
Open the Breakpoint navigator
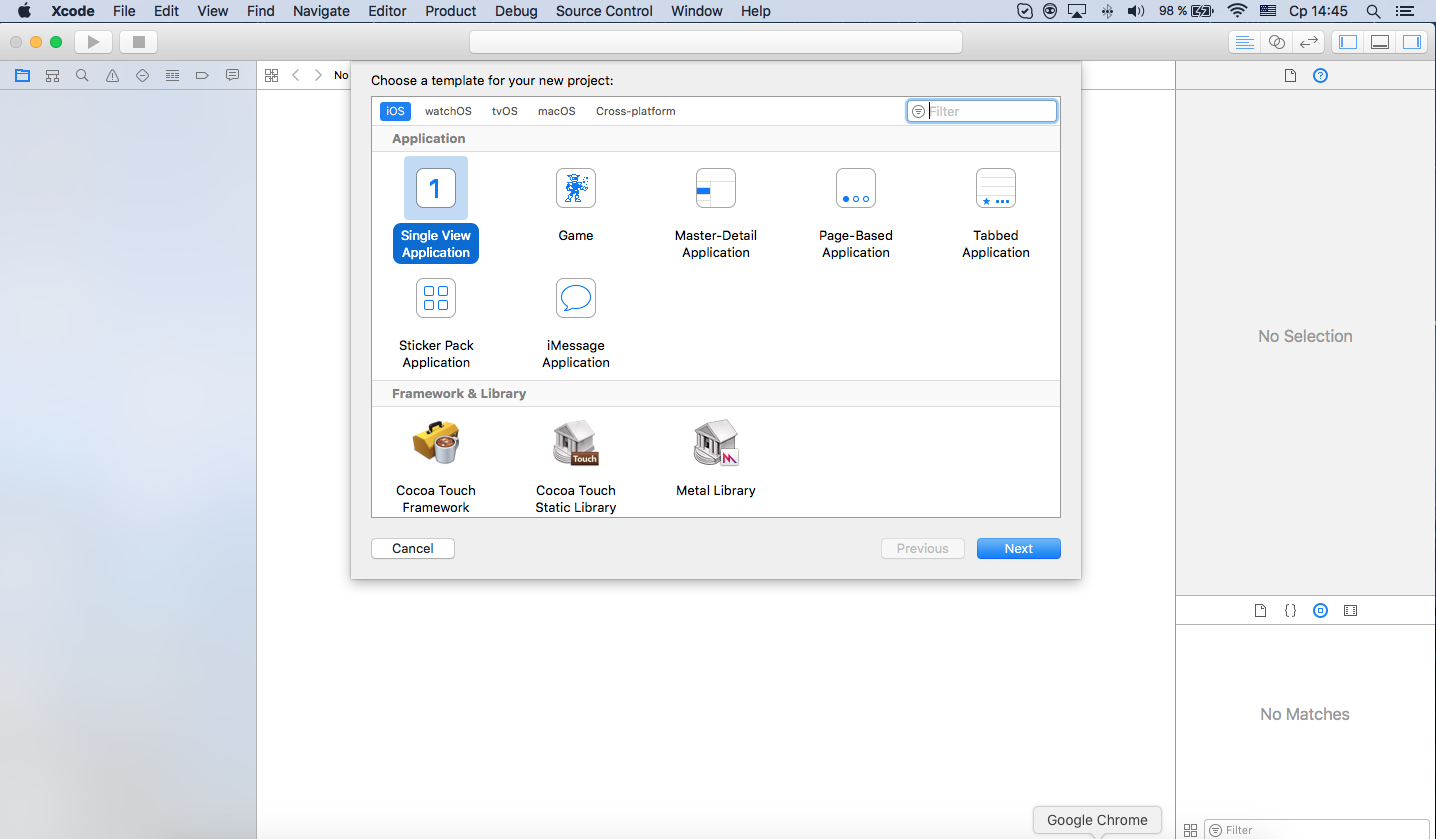(x=202, y=75)
